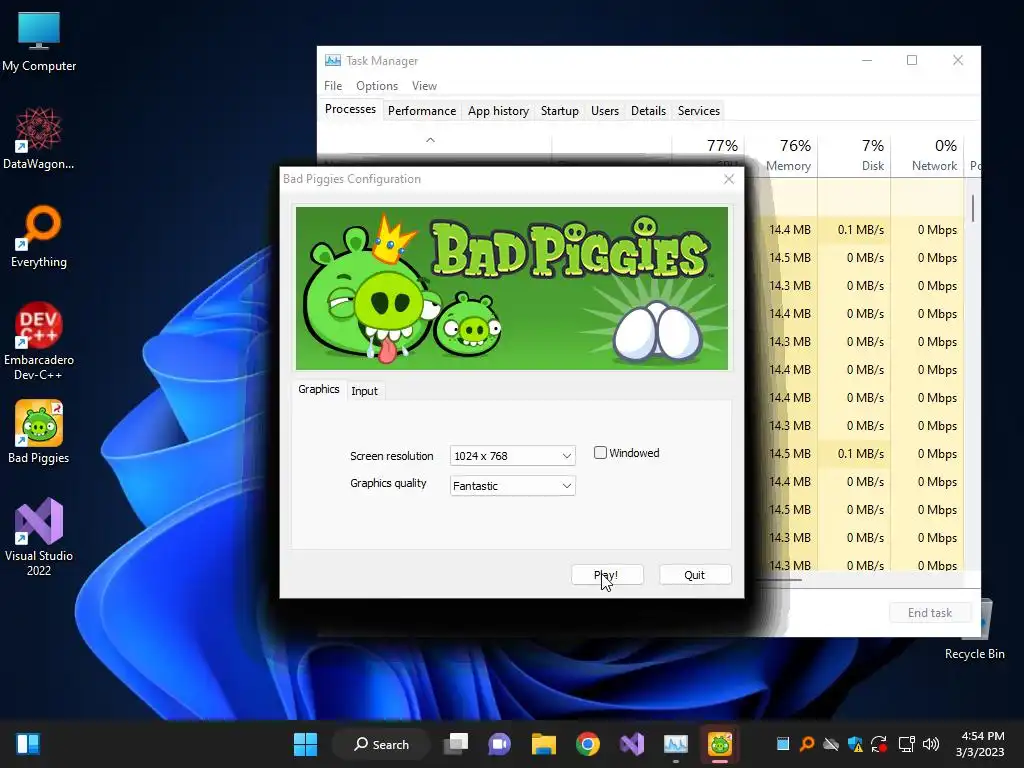Click the Play! button
This screenshot has width=1024, height=768.
[607, 575]
